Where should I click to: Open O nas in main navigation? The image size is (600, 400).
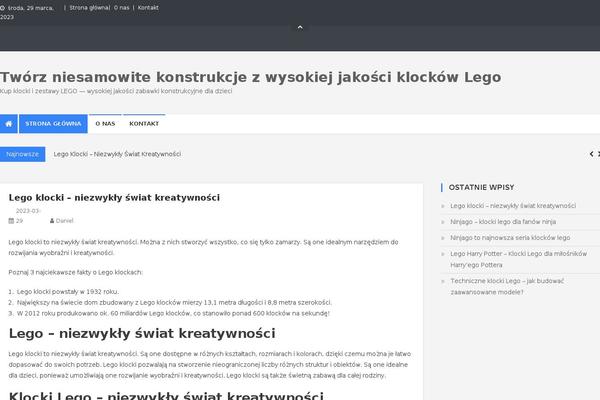[105, 124]
